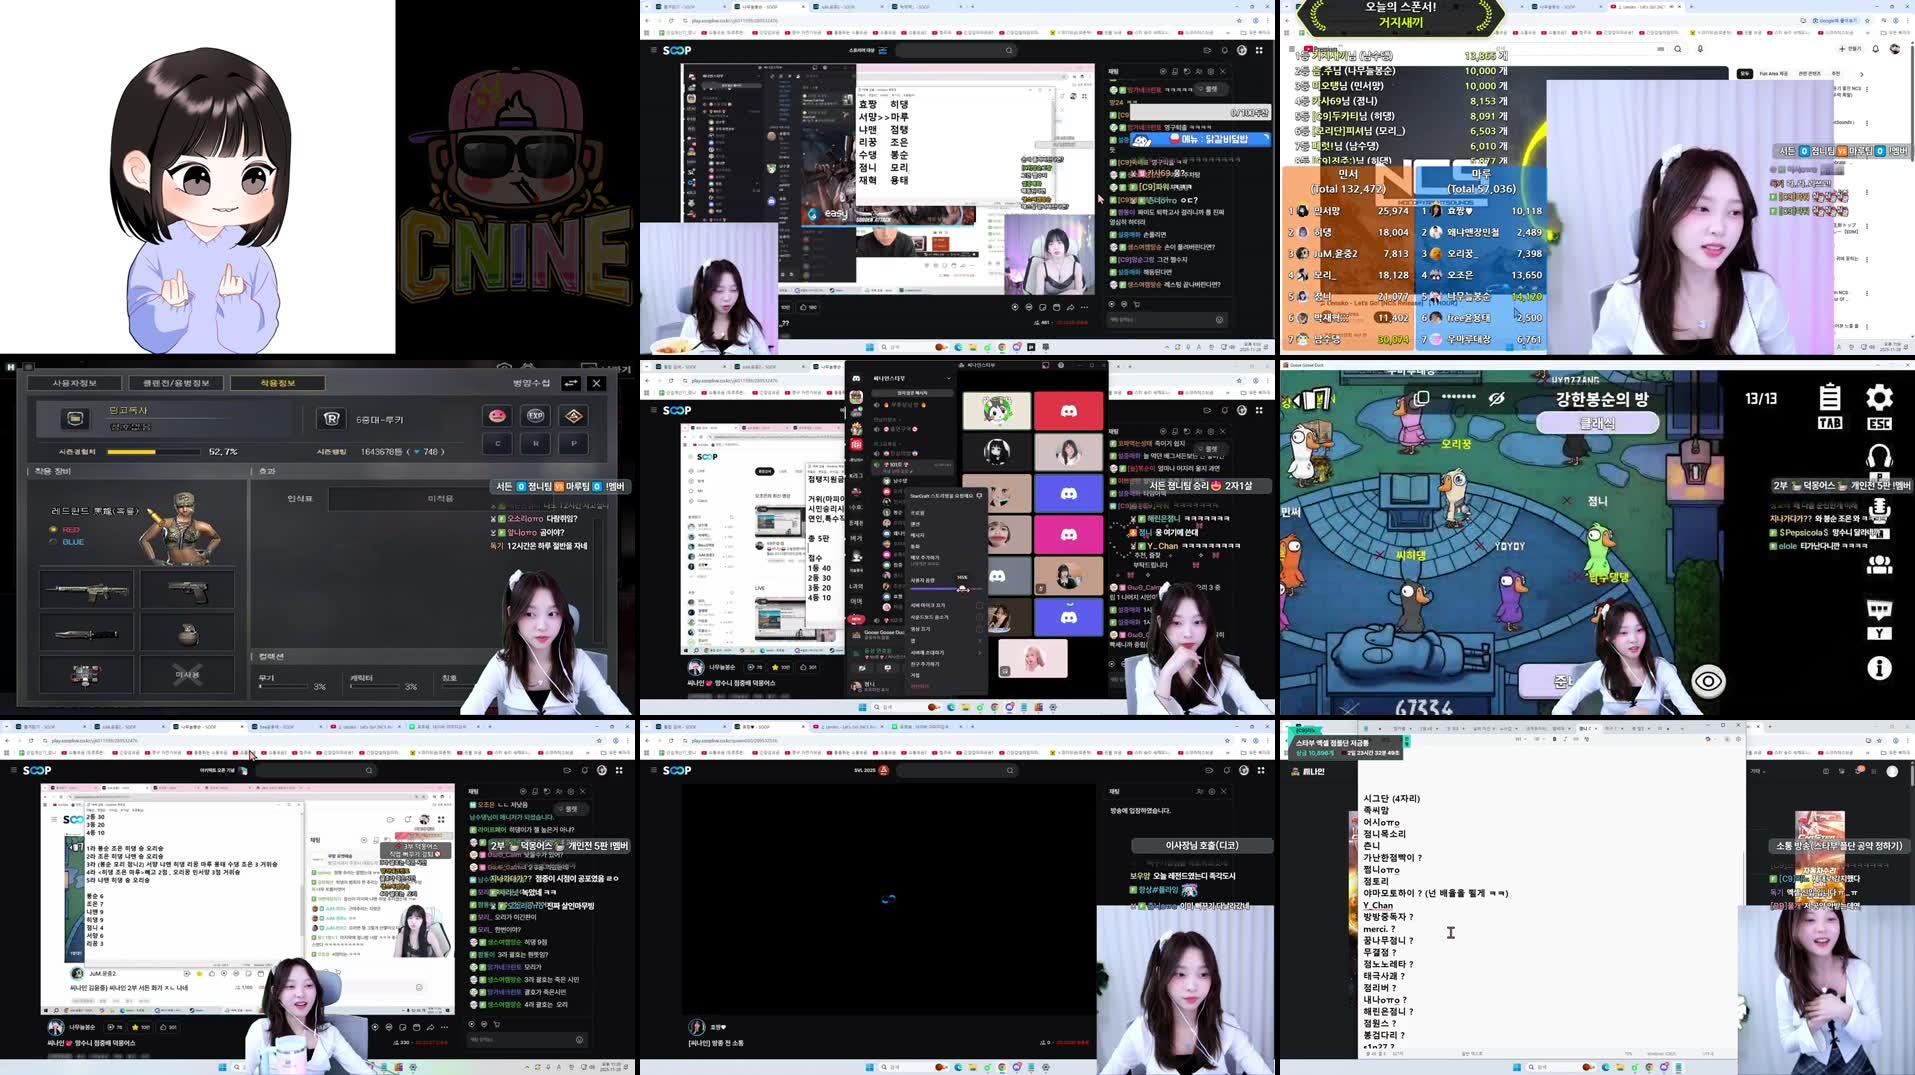The image size is (1915, 1075).
Task: Click the chat input field in the SOOP chat panel
Action: click(x=1160, y=319)
